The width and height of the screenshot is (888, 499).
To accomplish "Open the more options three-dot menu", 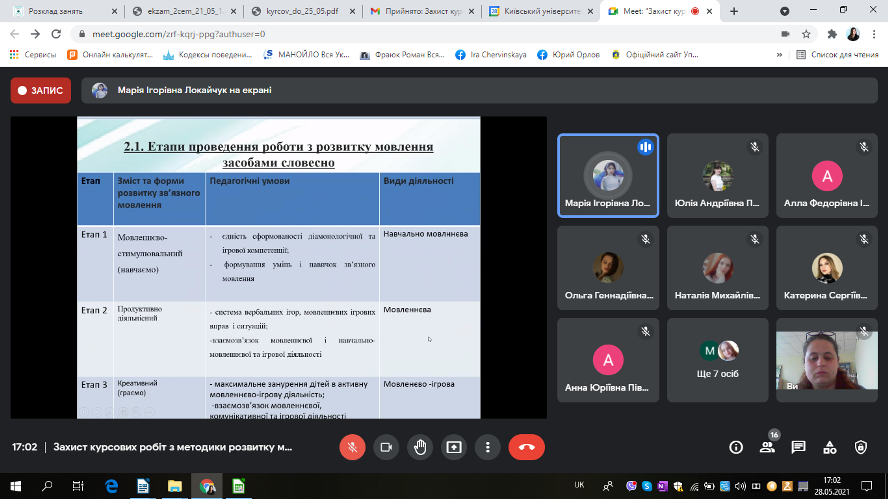I will [x=487, y=447].
